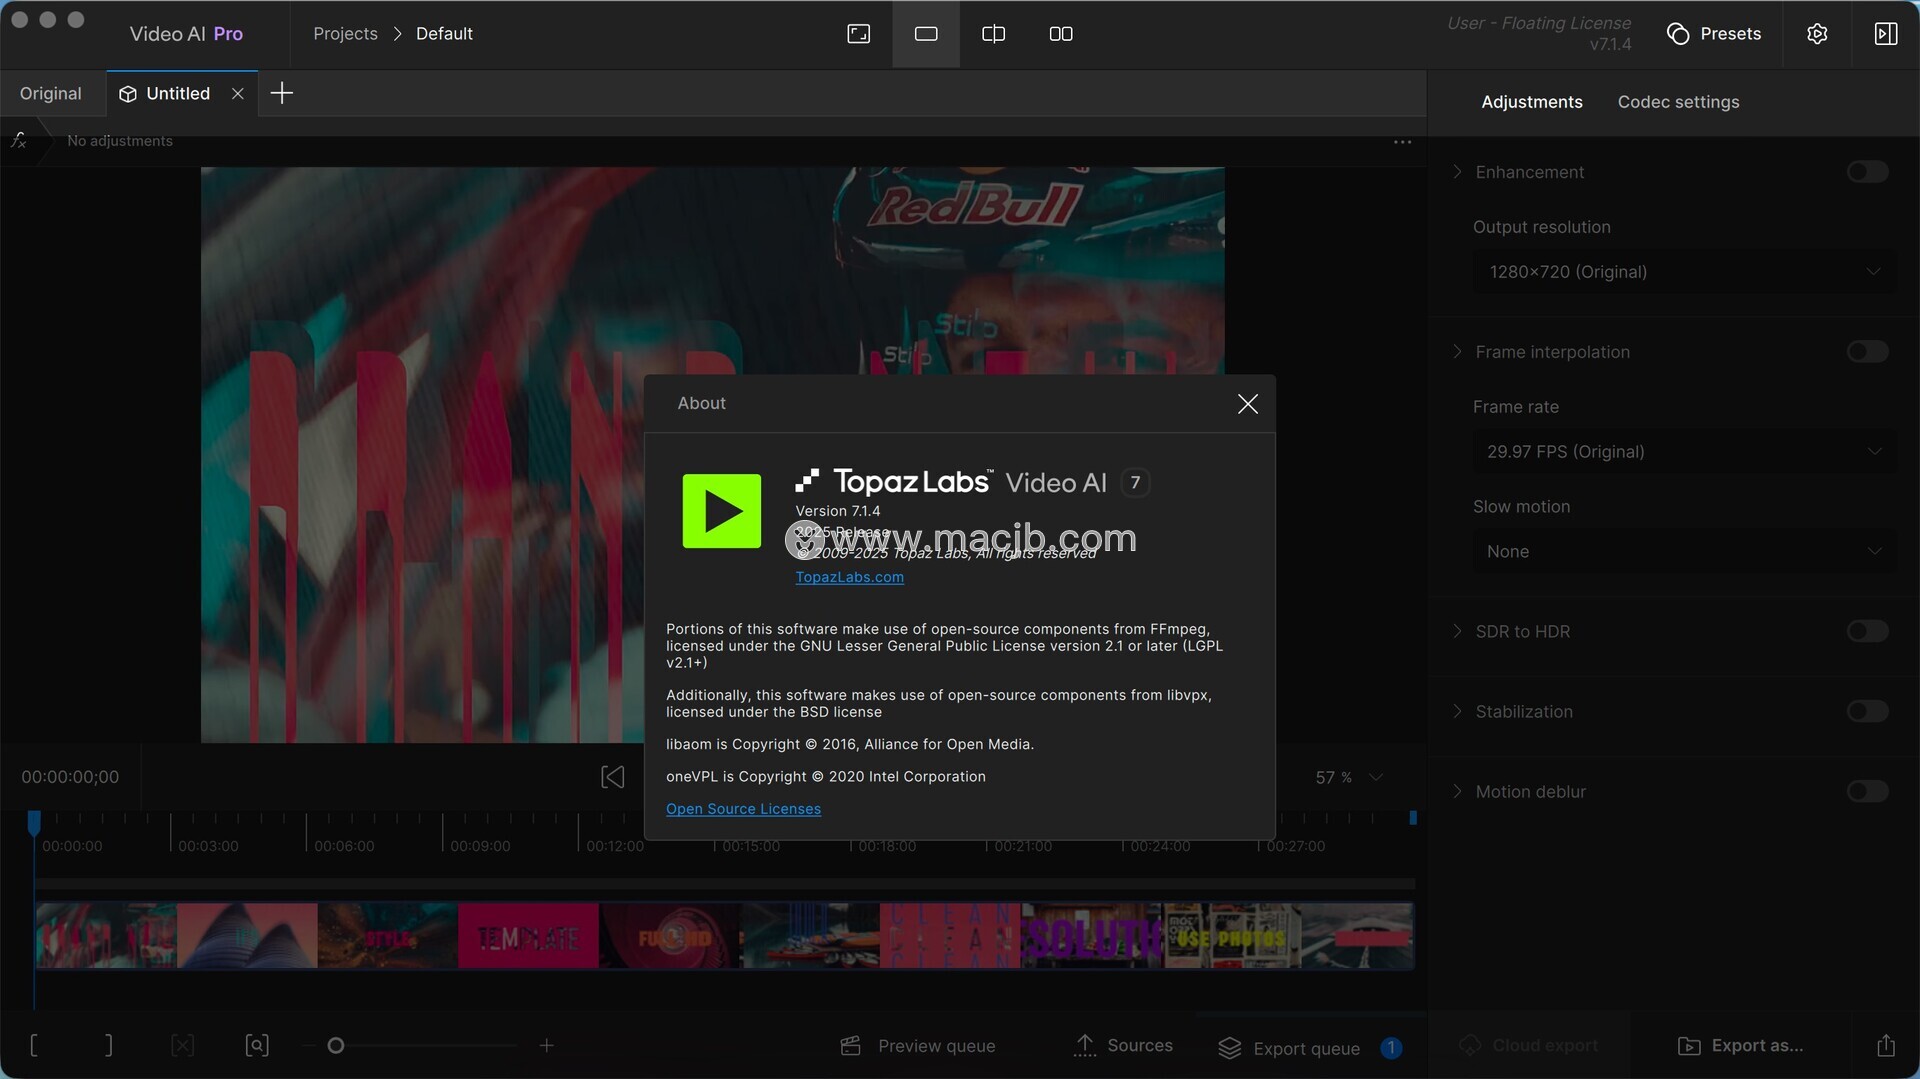The image size is (1920, 1079).
Task: Click Default in the breadcrumb
Action: [444, 34]
